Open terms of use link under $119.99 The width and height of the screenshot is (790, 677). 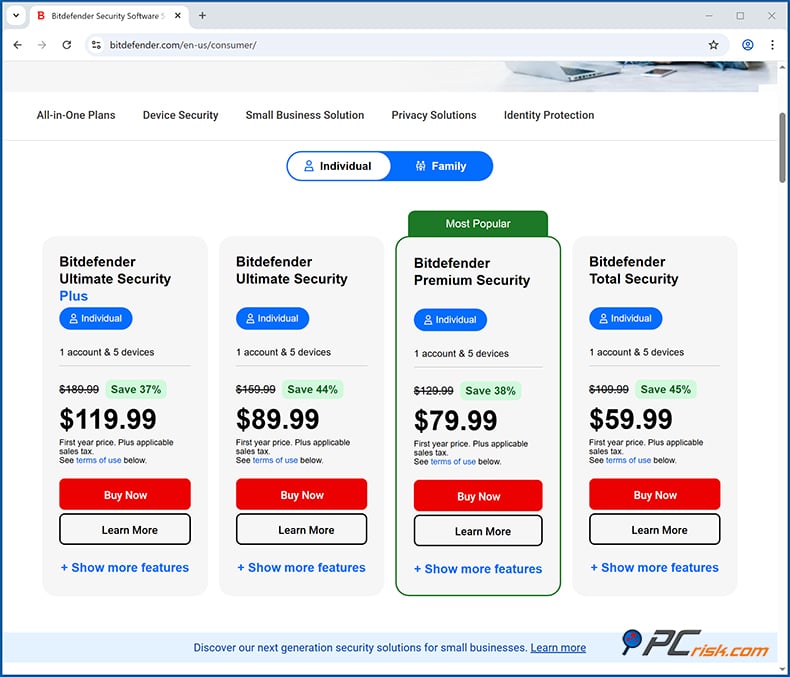99,460
